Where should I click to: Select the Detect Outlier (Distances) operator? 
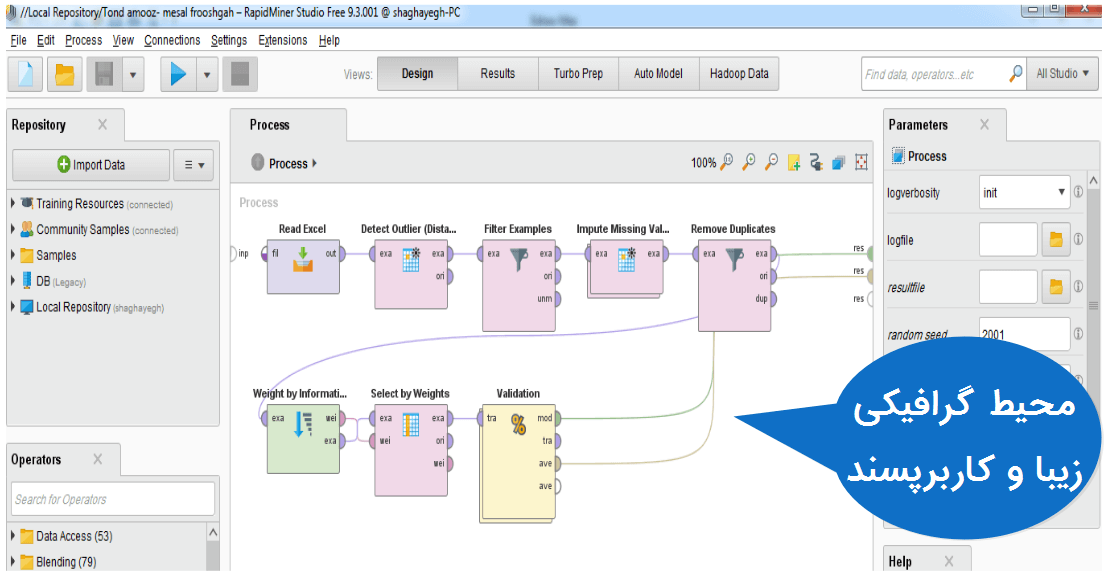pos(411,274)
